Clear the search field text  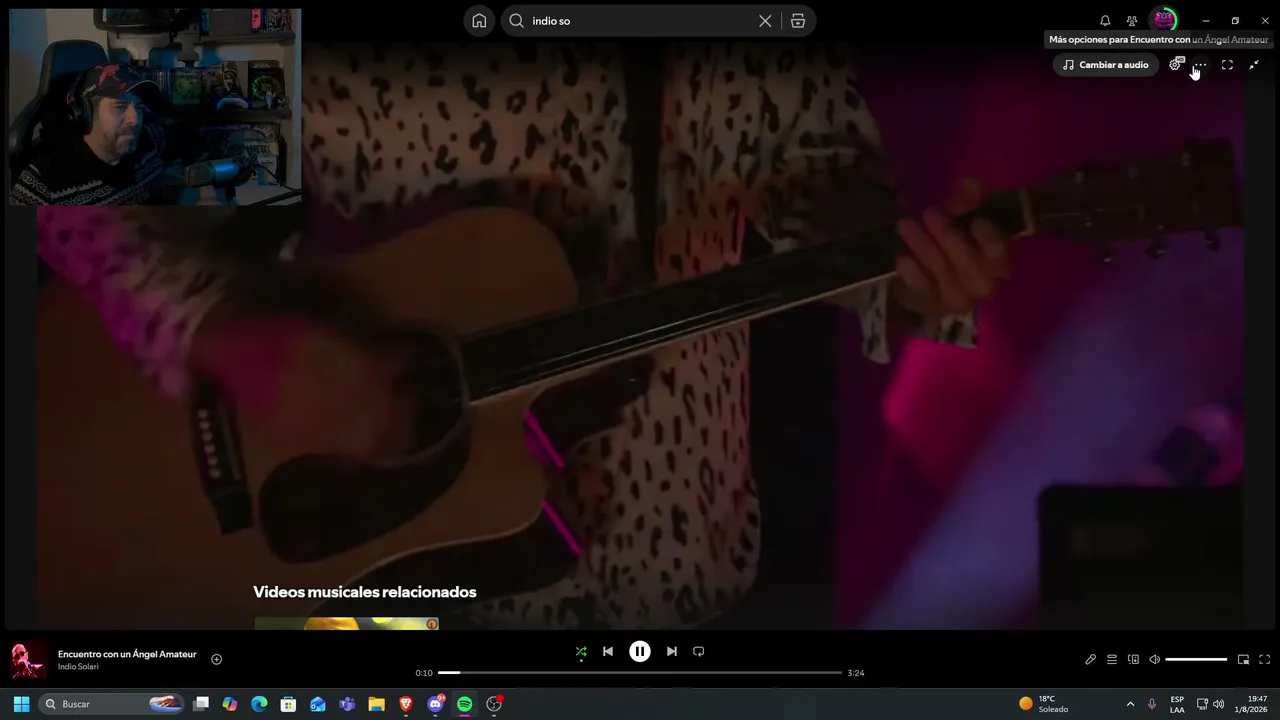click(765, 21)
